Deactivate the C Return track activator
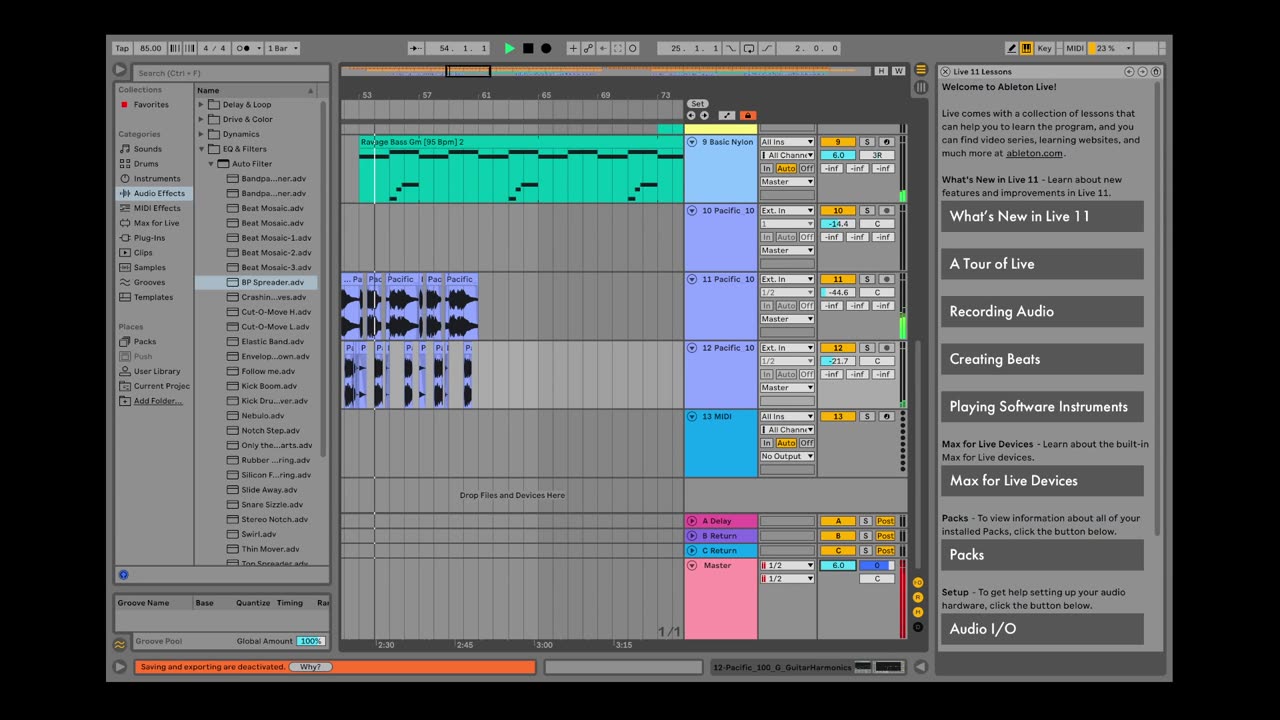This screenshot has width=1280, height=720. pos(838,551)
